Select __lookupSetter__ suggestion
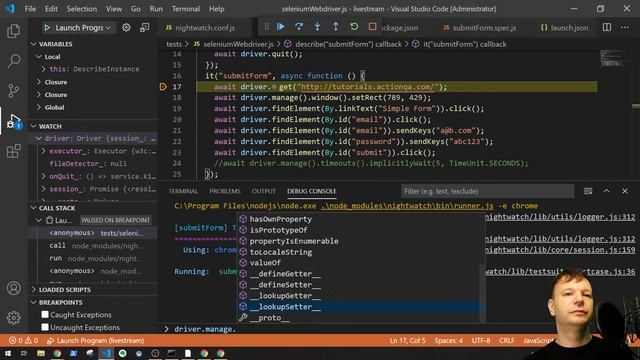Image resolution: width=640 pixels, height=360 pixels. click(x=359, y=307)
